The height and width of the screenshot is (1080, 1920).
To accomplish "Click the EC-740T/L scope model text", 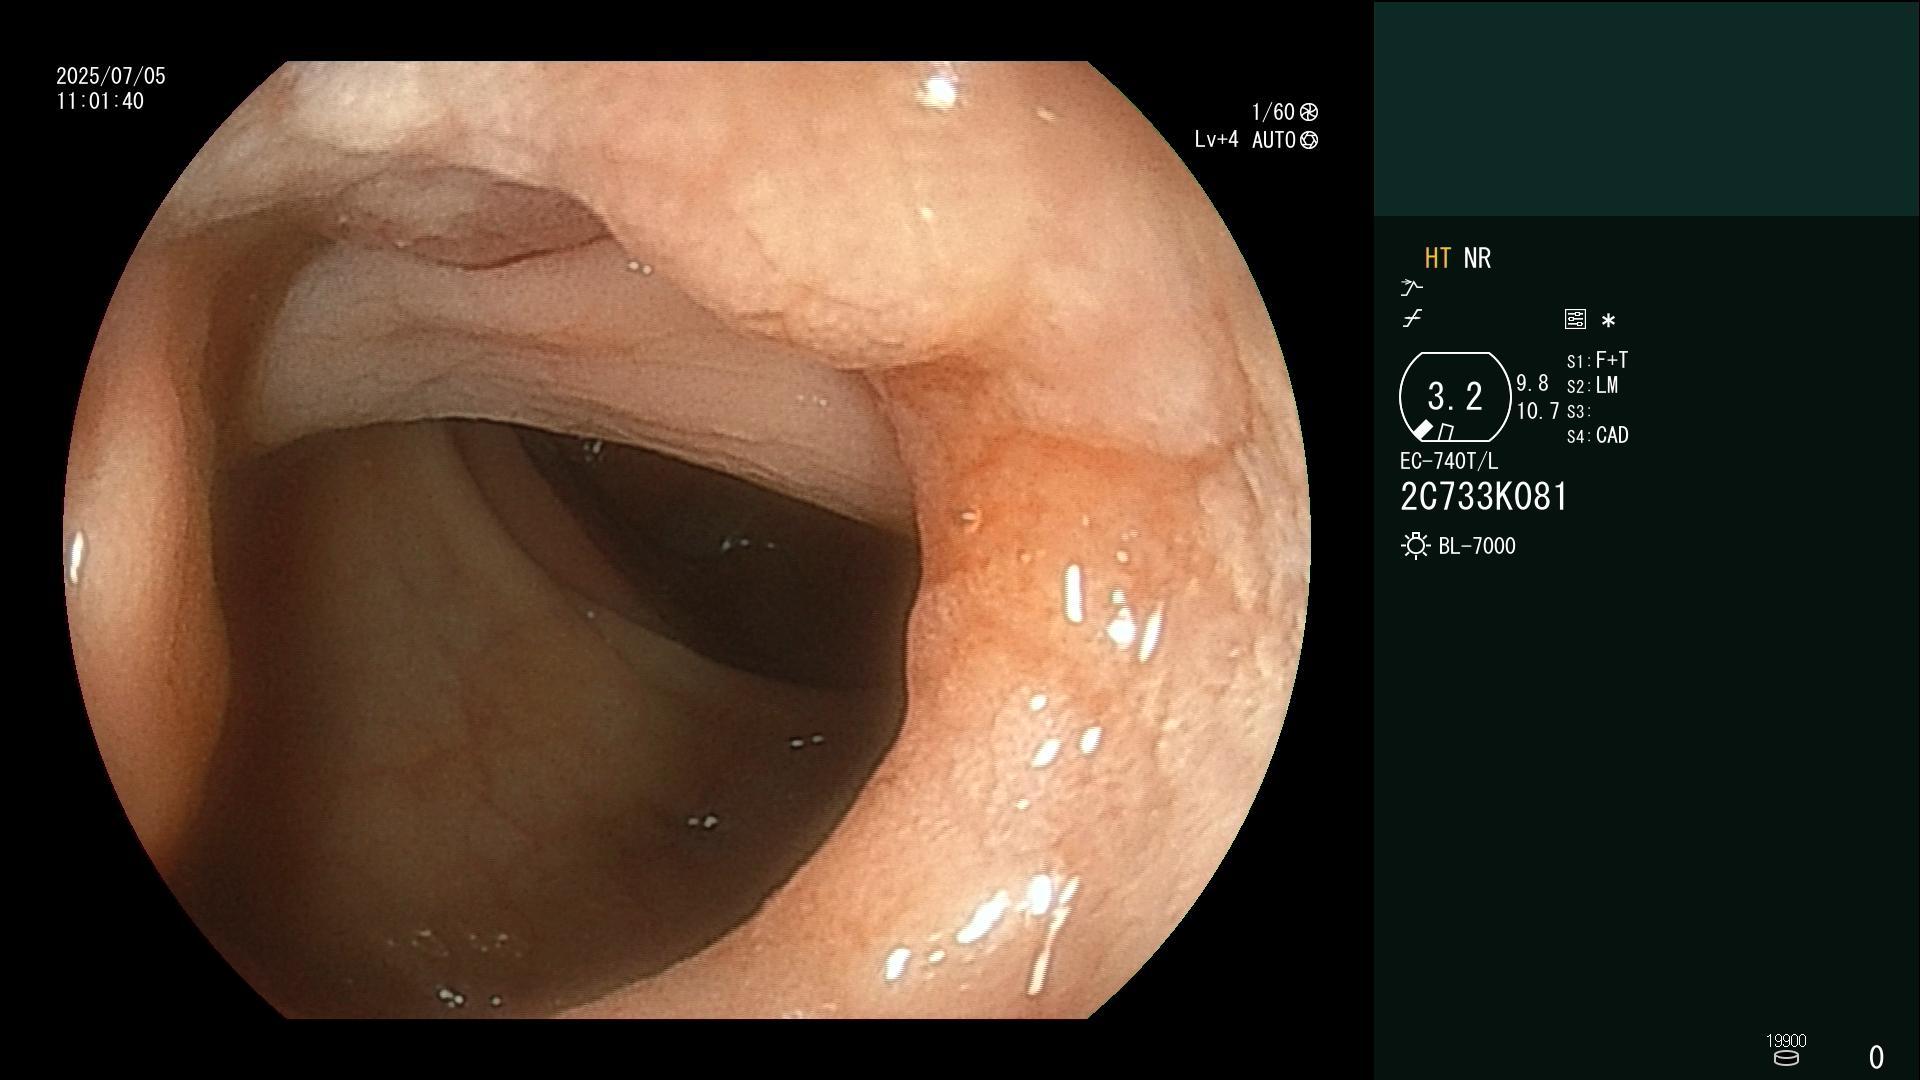I will pos(1449,461).
